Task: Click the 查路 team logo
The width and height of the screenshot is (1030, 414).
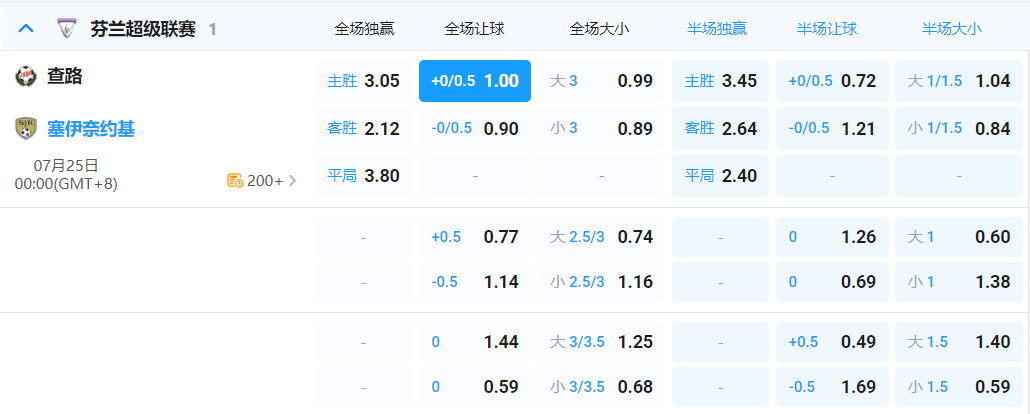Action: click(26, 76)
